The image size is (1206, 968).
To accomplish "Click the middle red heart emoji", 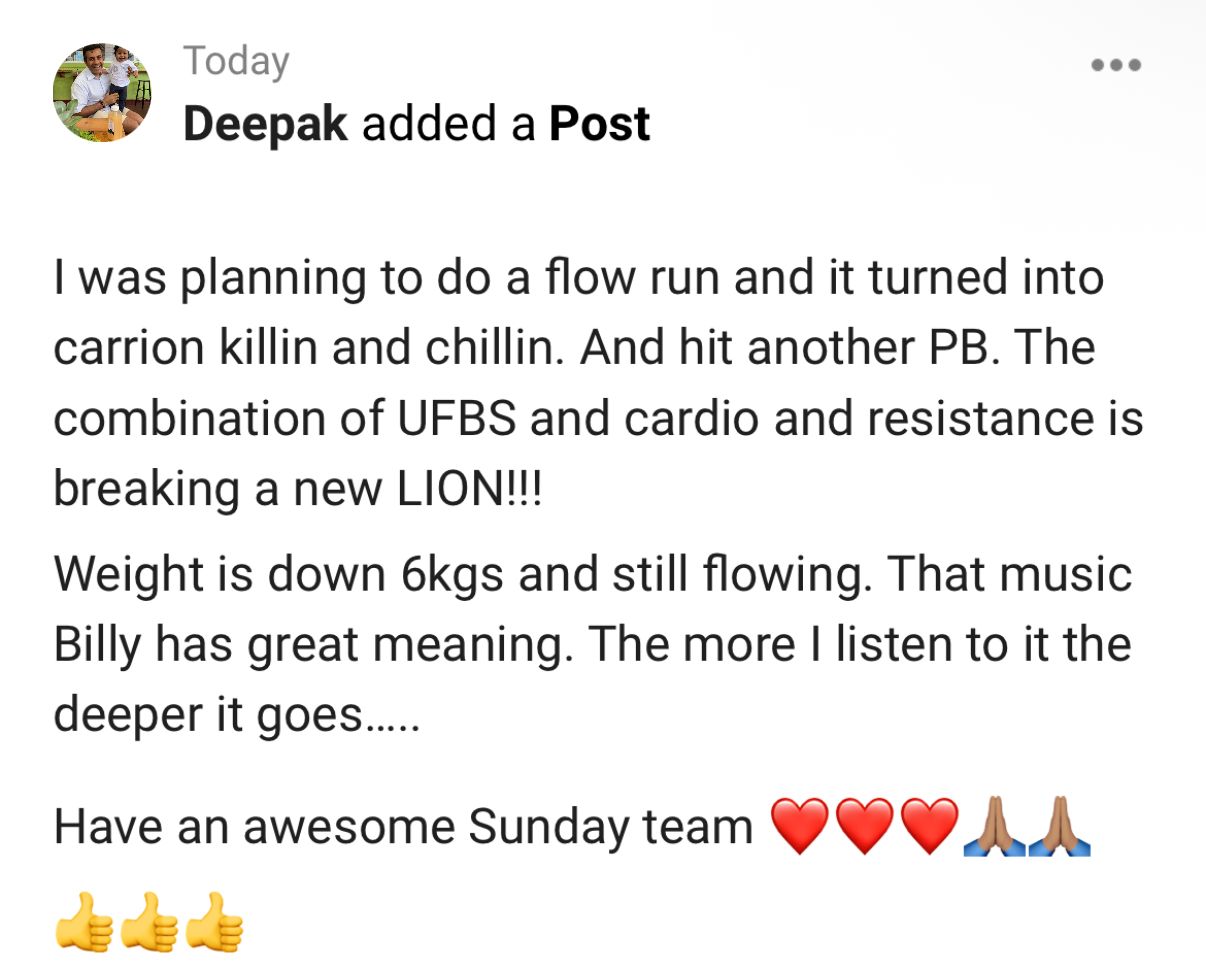I will [865, 827].
